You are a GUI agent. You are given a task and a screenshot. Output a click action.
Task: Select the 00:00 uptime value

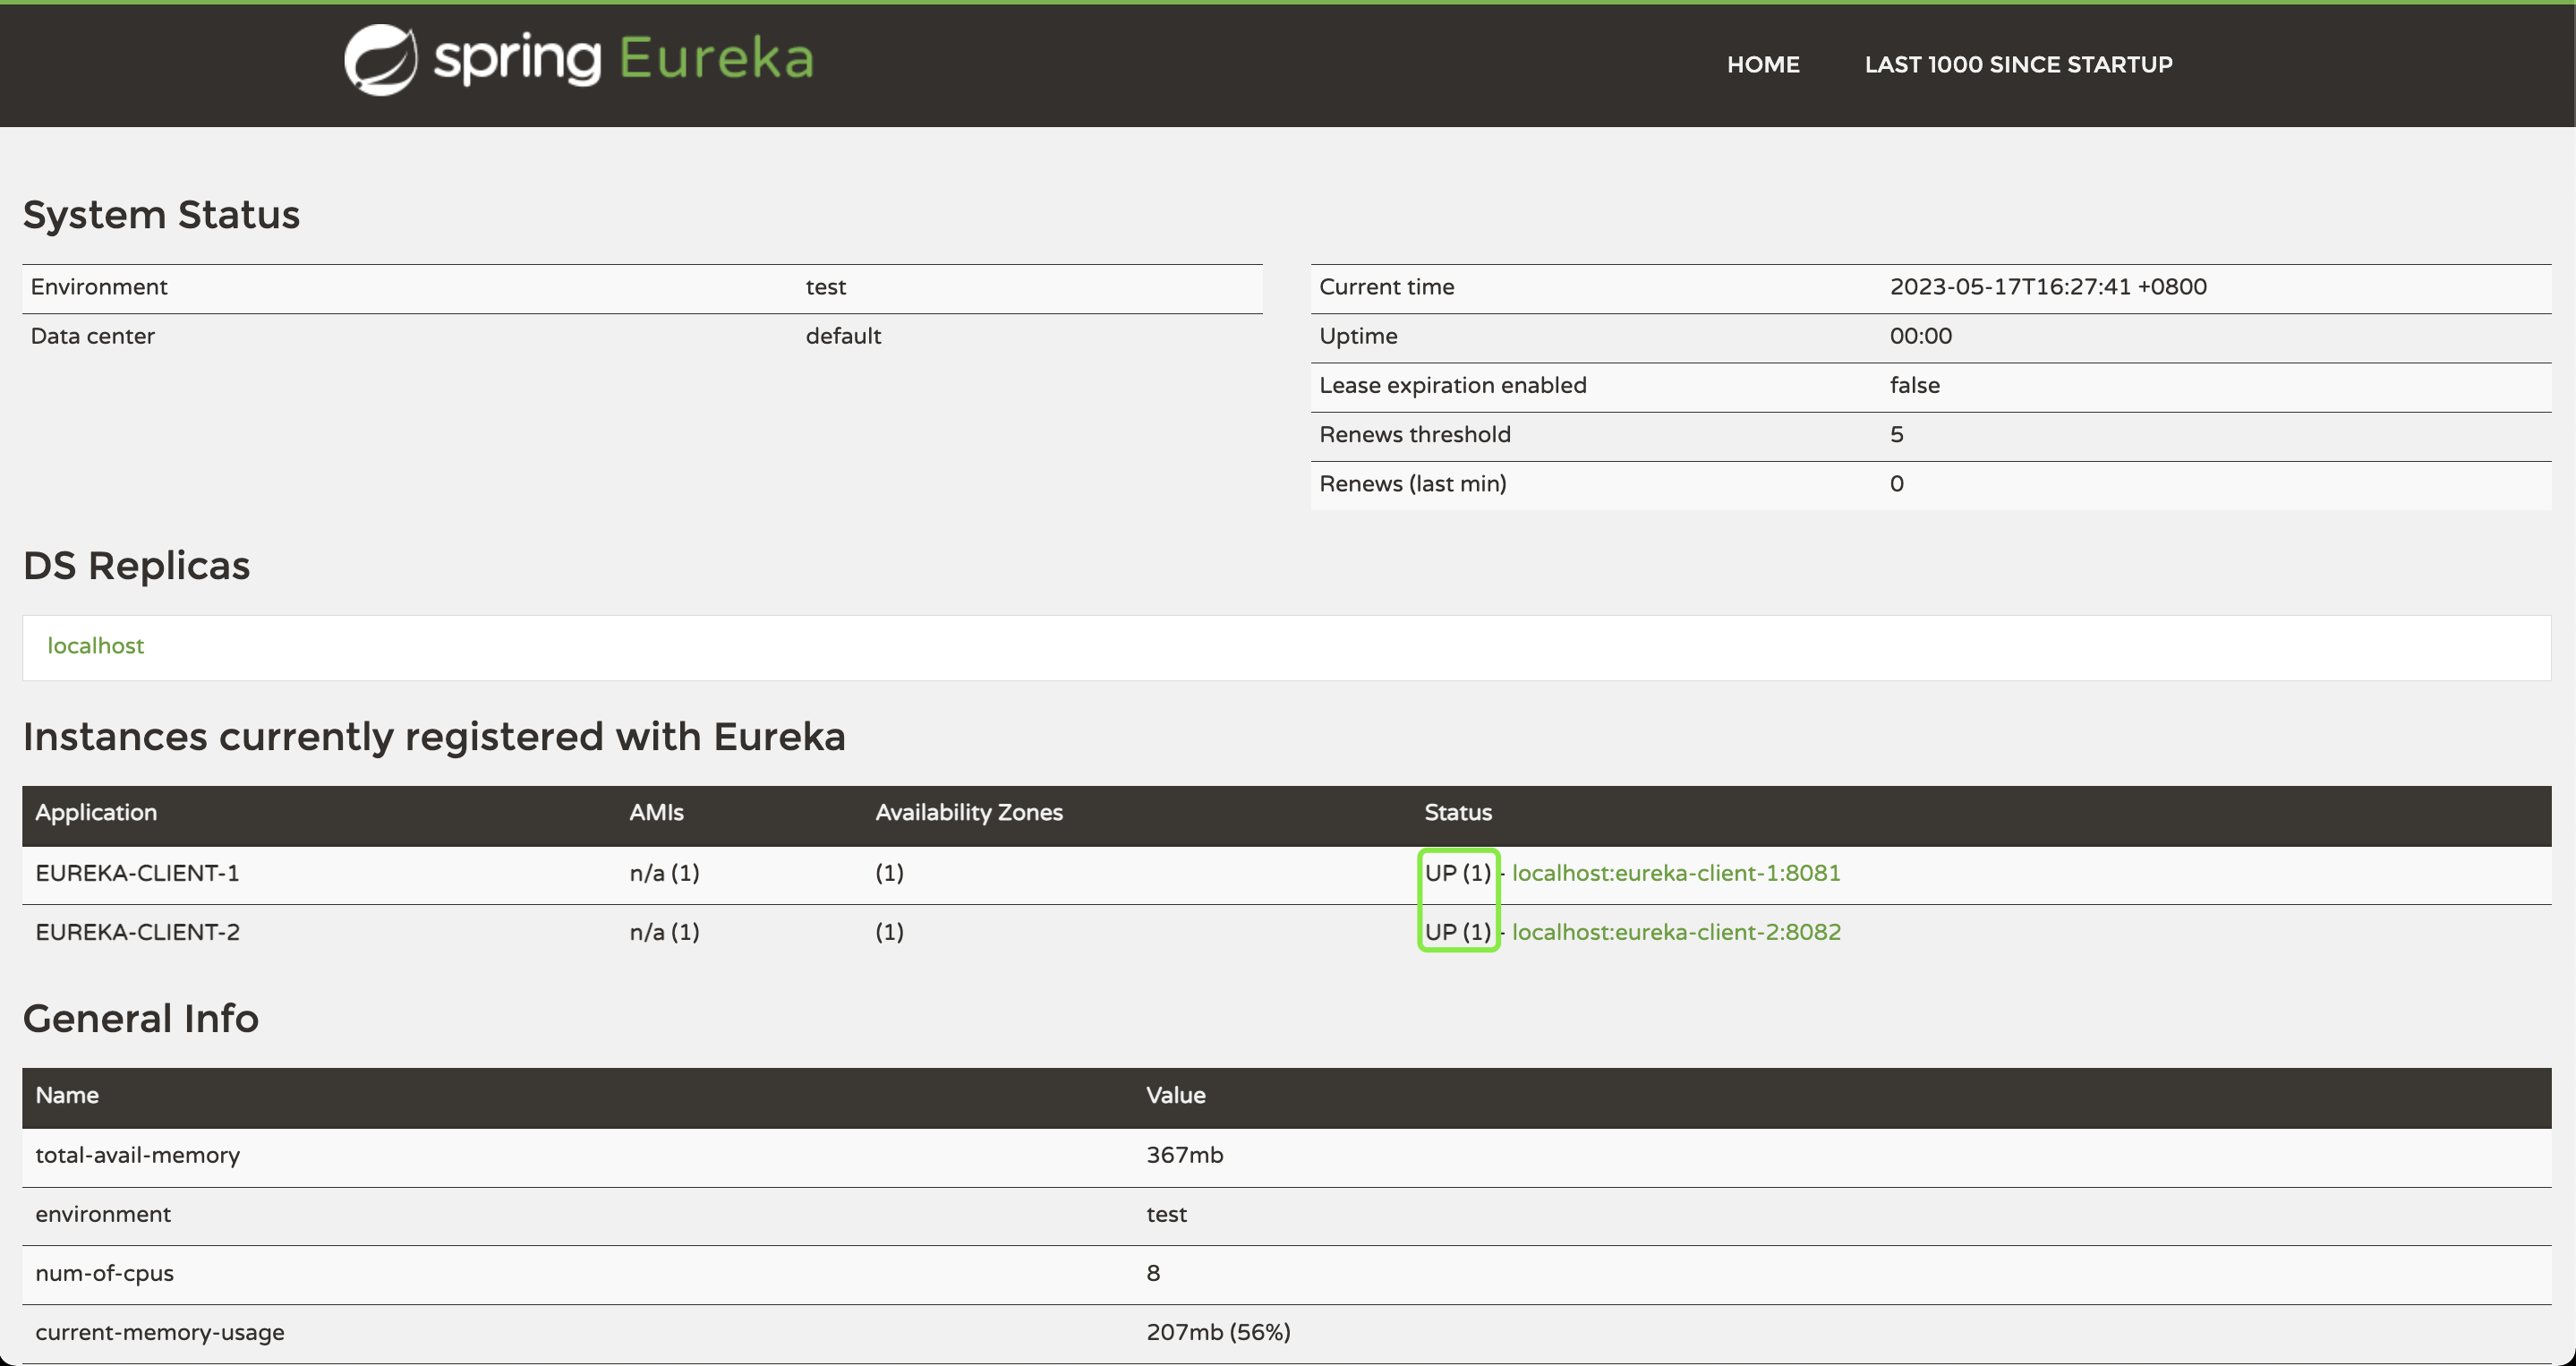(x=1920, y=336)
